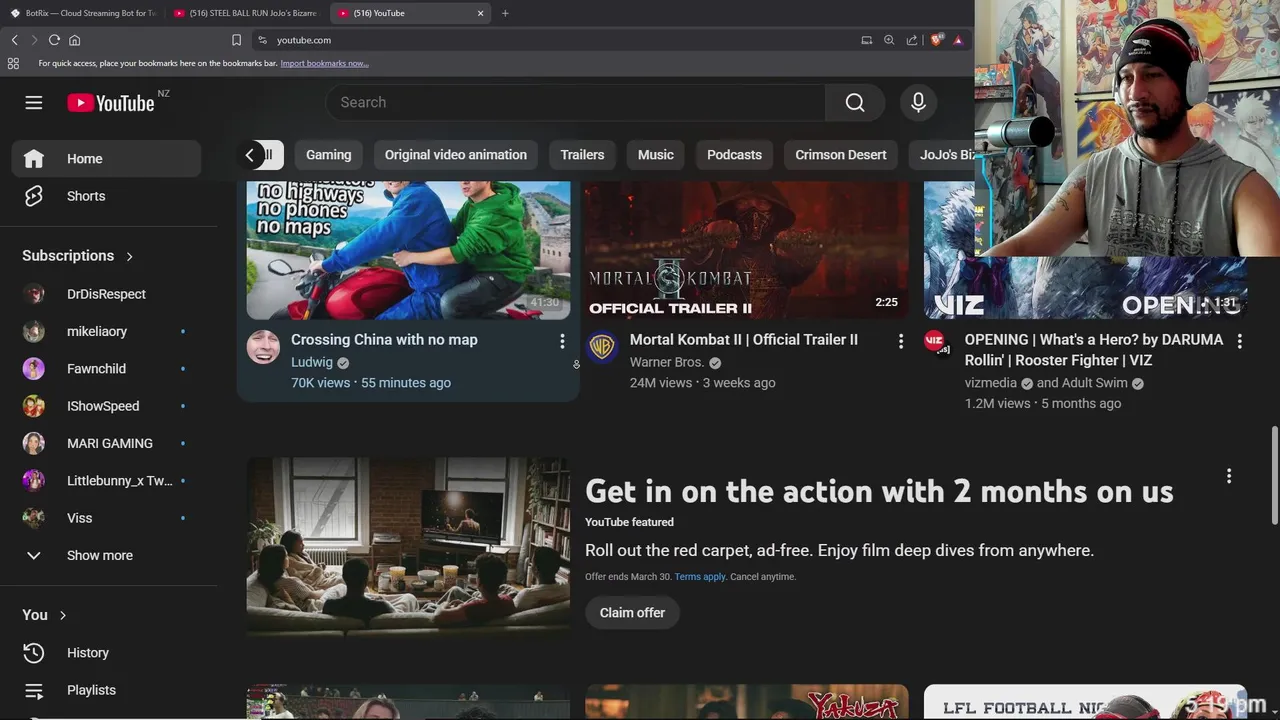The image size is (1280, 720).
Task: Click the Ludwig channel name
Action: 312,362
